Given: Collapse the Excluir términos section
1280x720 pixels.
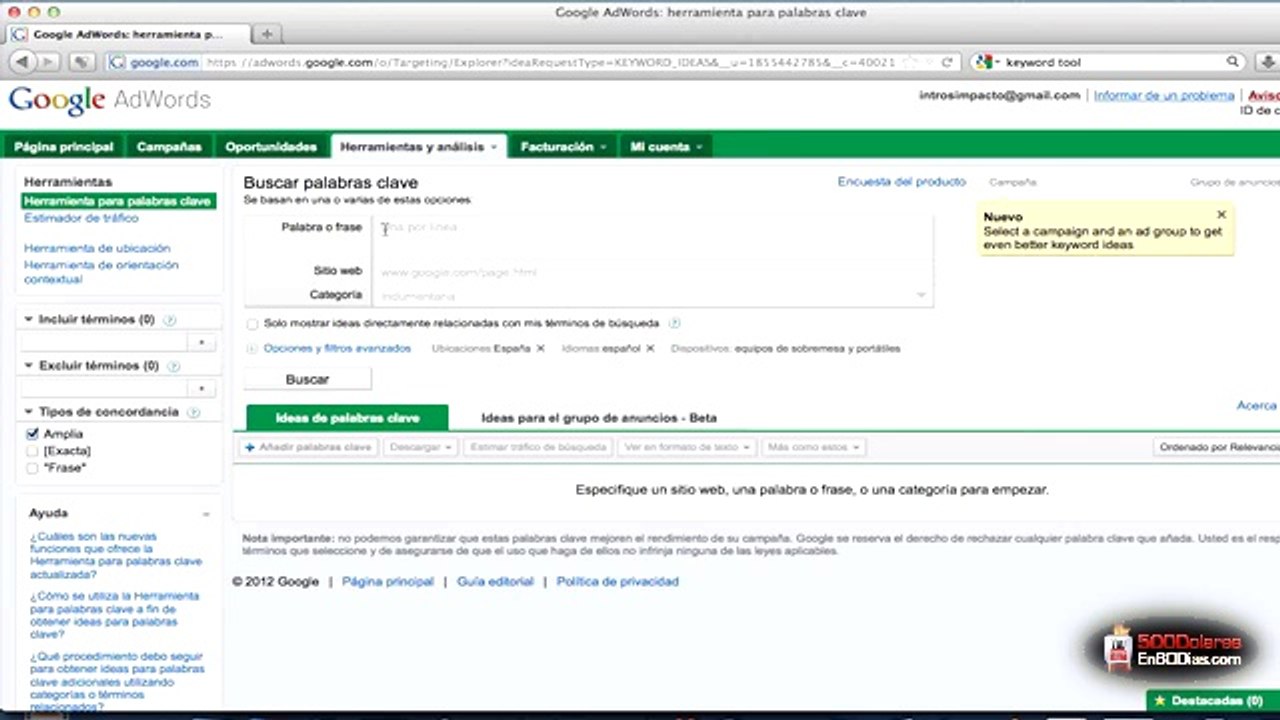Looking at the screenshot, I should point(29,366).
